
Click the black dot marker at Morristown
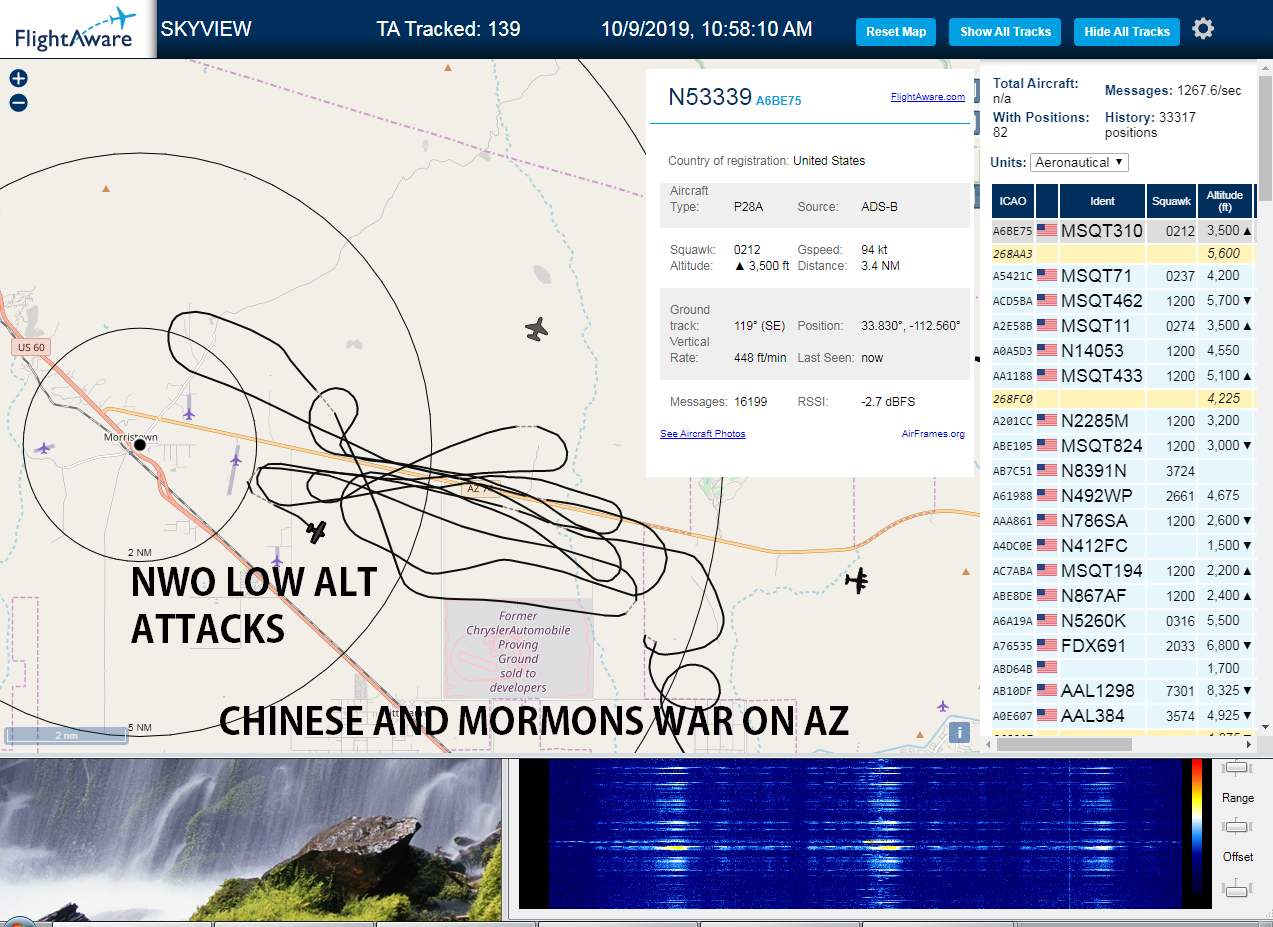tap(140, 445)
